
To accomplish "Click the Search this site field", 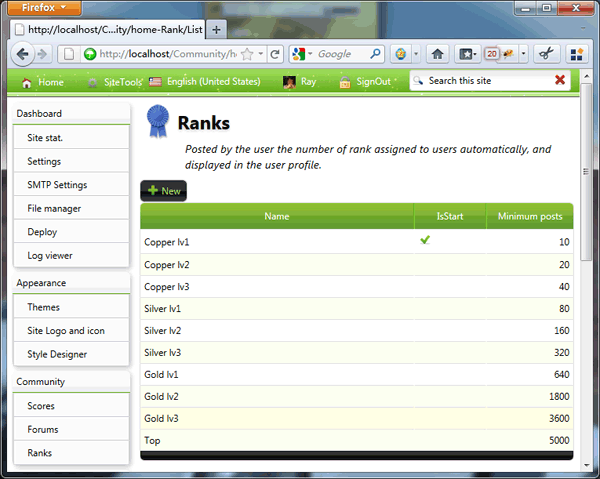I will click(489, 80).
